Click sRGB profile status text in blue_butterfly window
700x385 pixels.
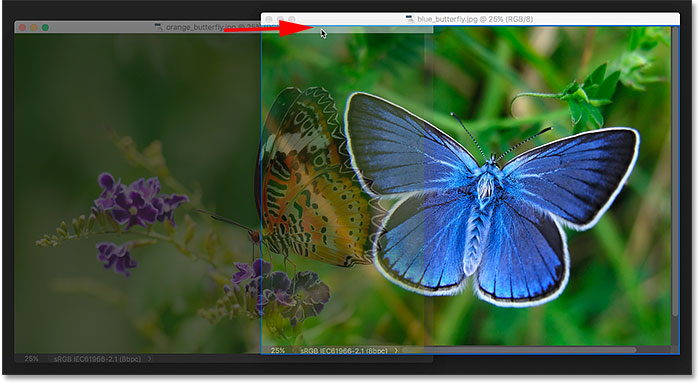pyautogui.click(x=344, y=351)
